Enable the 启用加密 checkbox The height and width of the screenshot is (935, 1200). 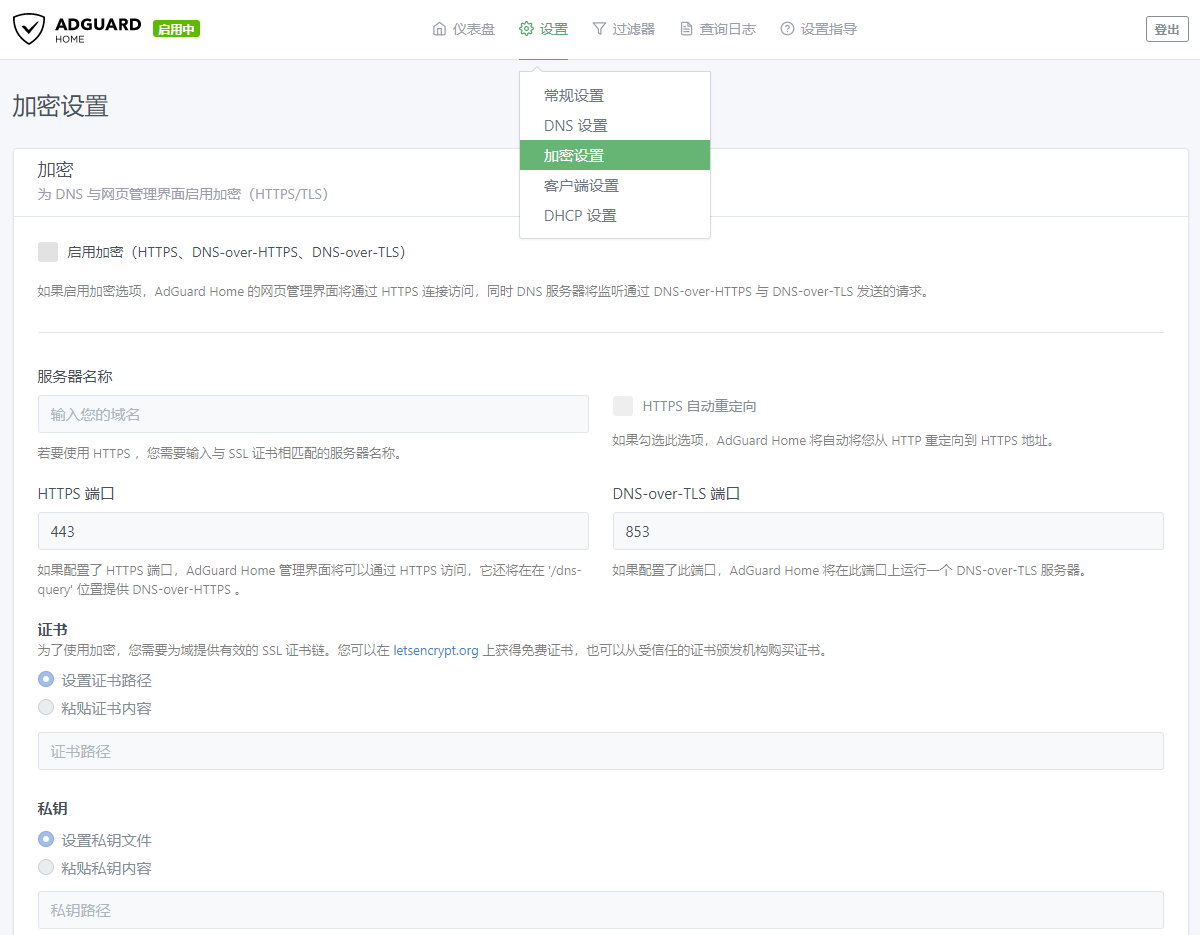click(48, 251)
